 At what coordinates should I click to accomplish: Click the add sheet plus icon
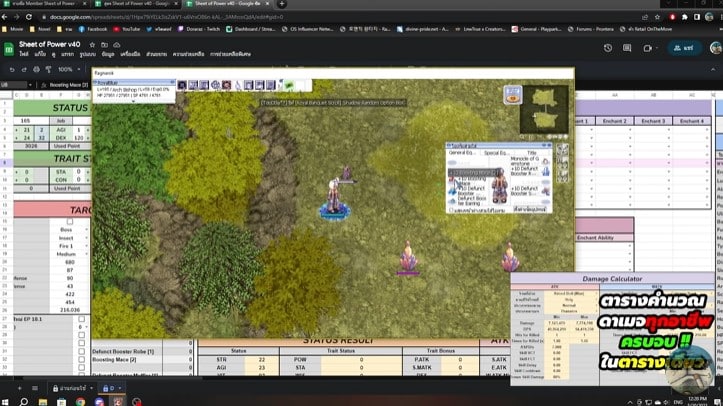tap(19, 388)
